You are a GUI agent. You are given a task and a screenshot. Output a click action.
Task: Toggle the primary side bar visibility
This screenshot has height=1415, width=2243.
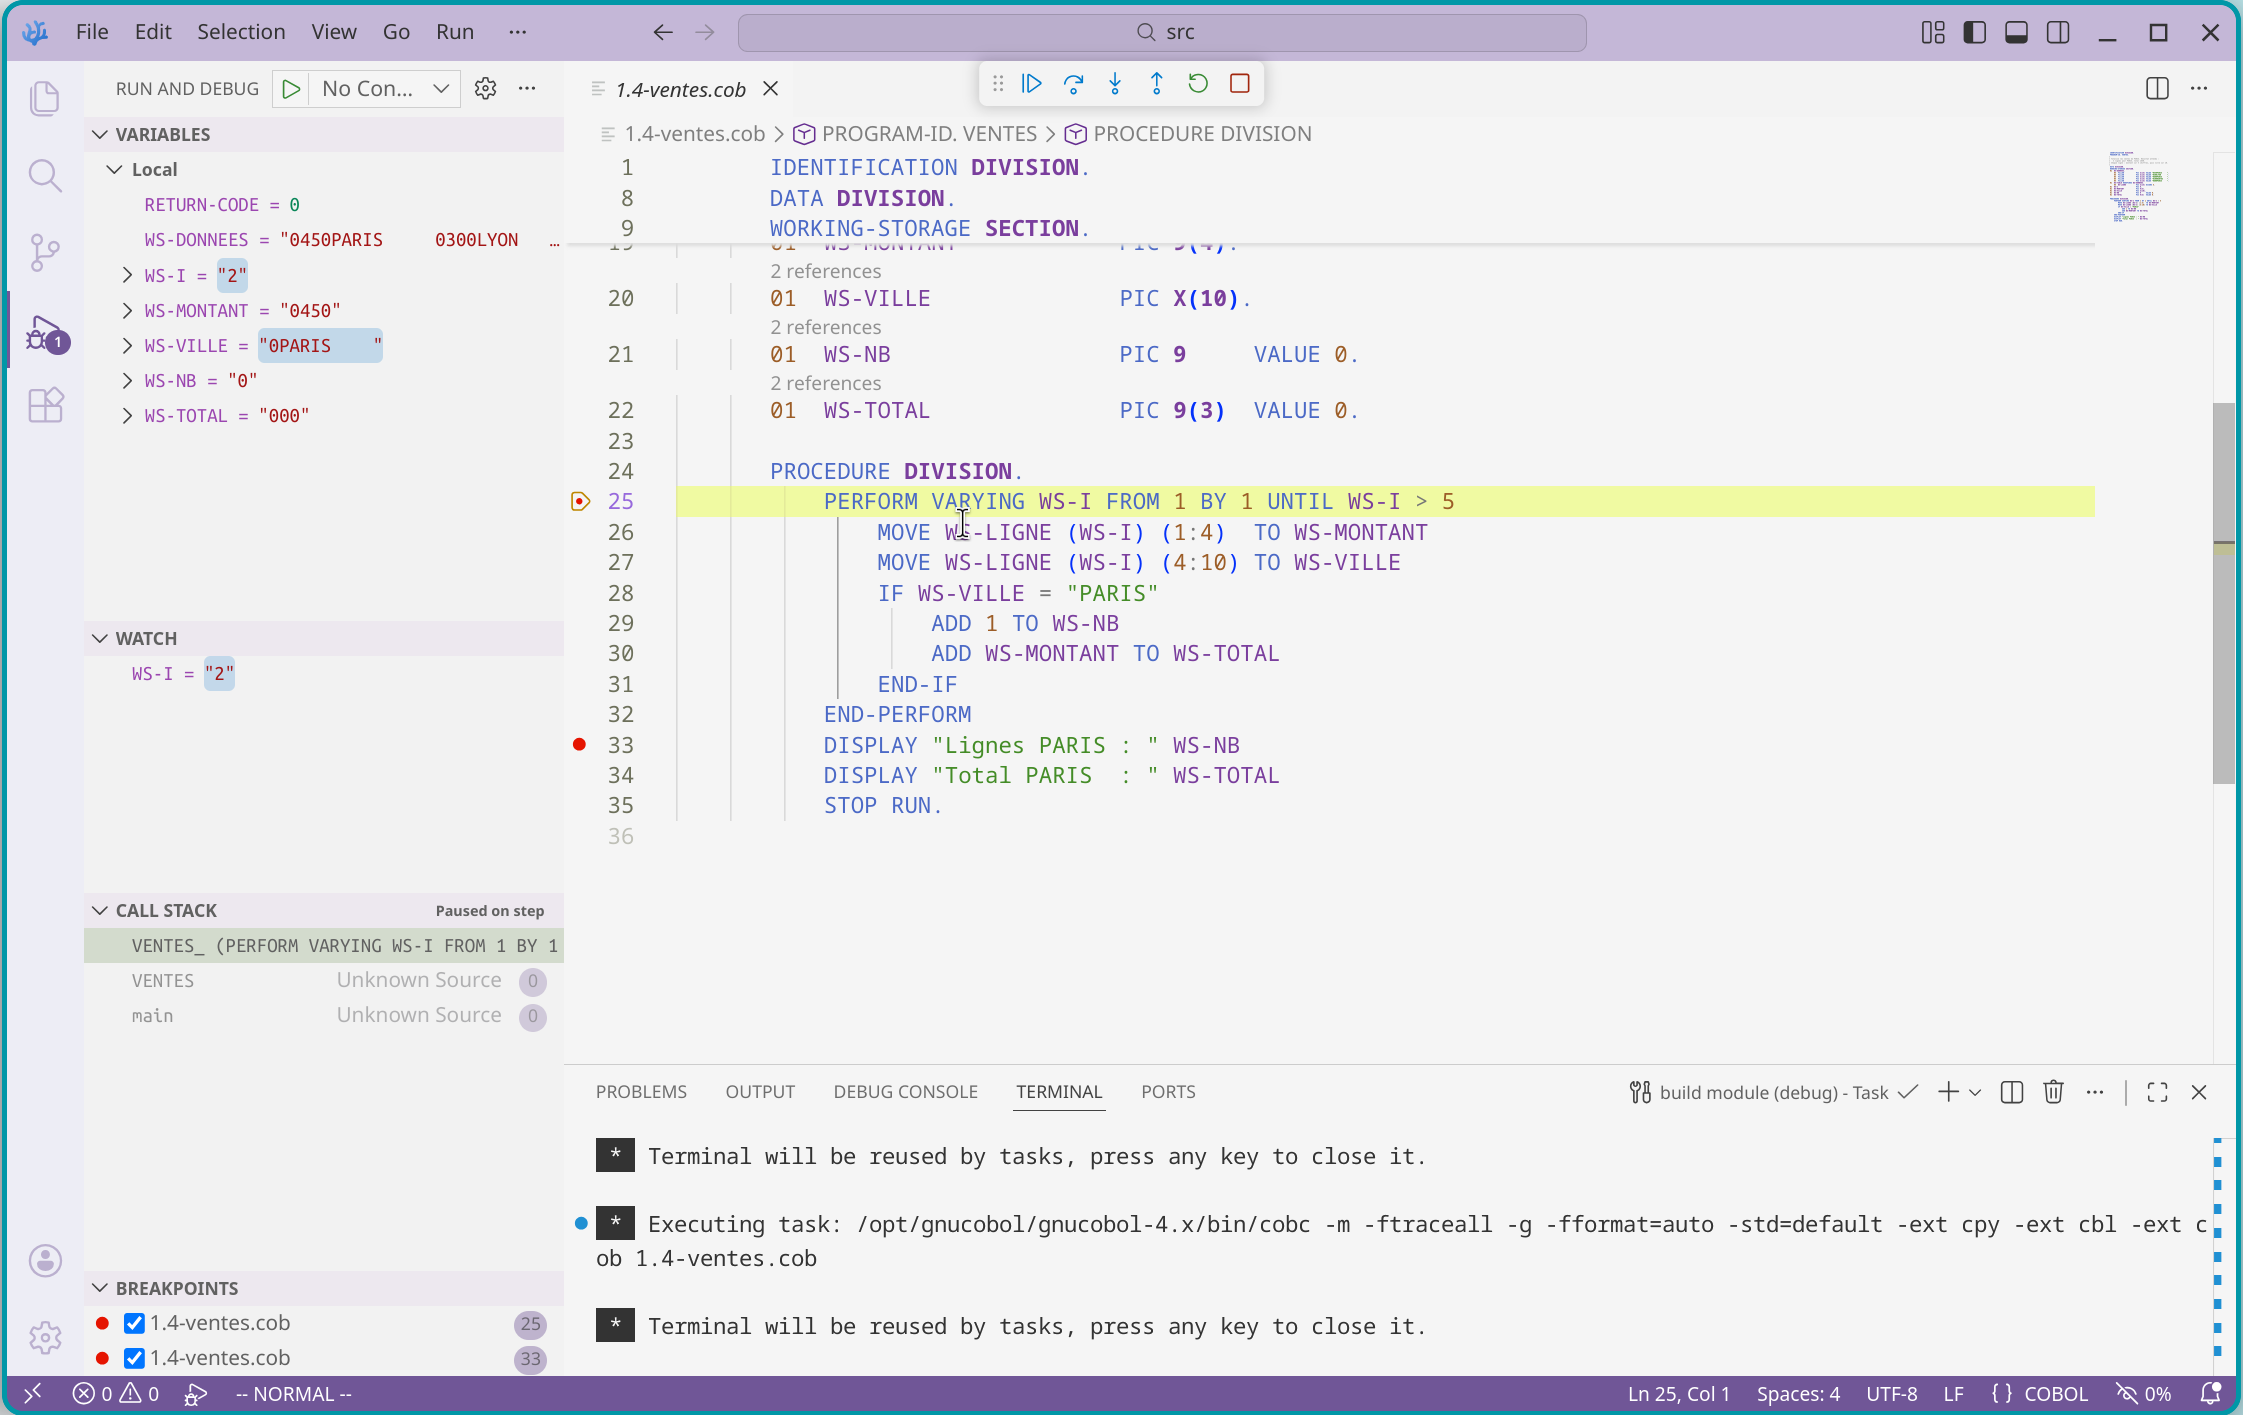click(1975, 32)
